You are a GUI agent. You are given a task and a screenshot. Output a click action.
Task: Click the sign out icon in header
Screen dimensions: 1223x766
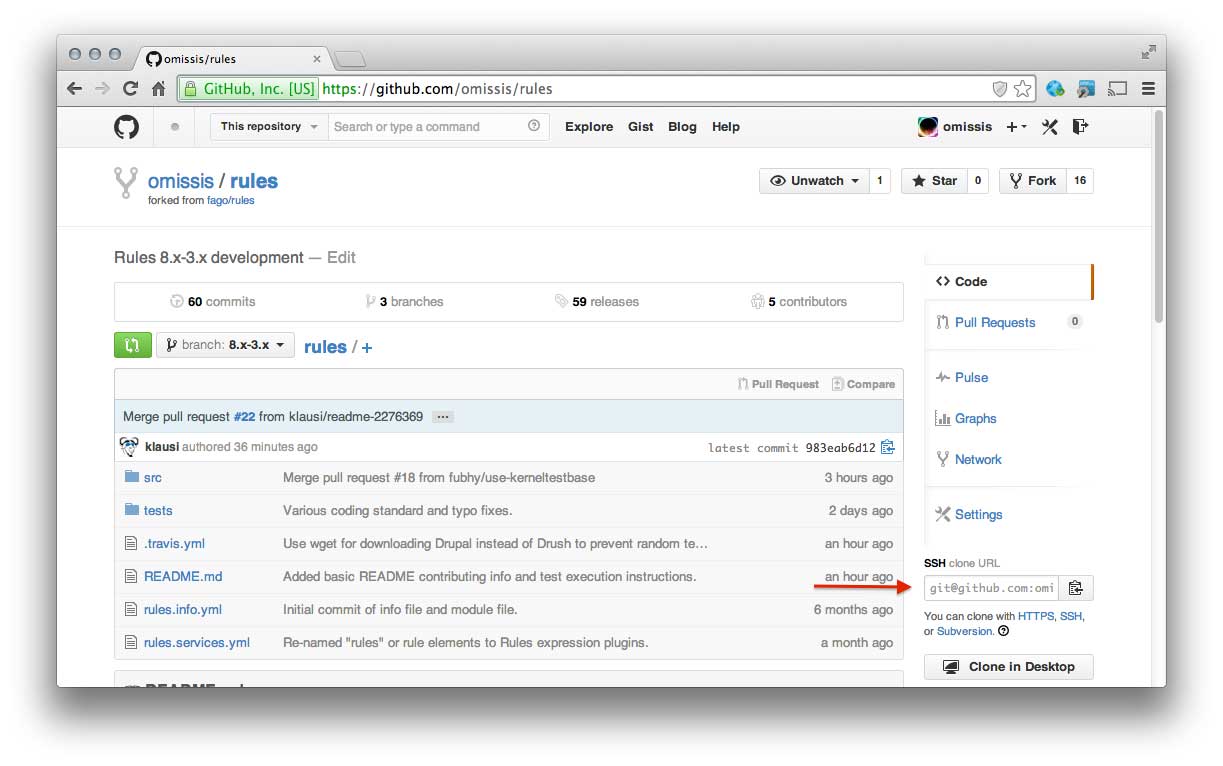point(1080,126)
